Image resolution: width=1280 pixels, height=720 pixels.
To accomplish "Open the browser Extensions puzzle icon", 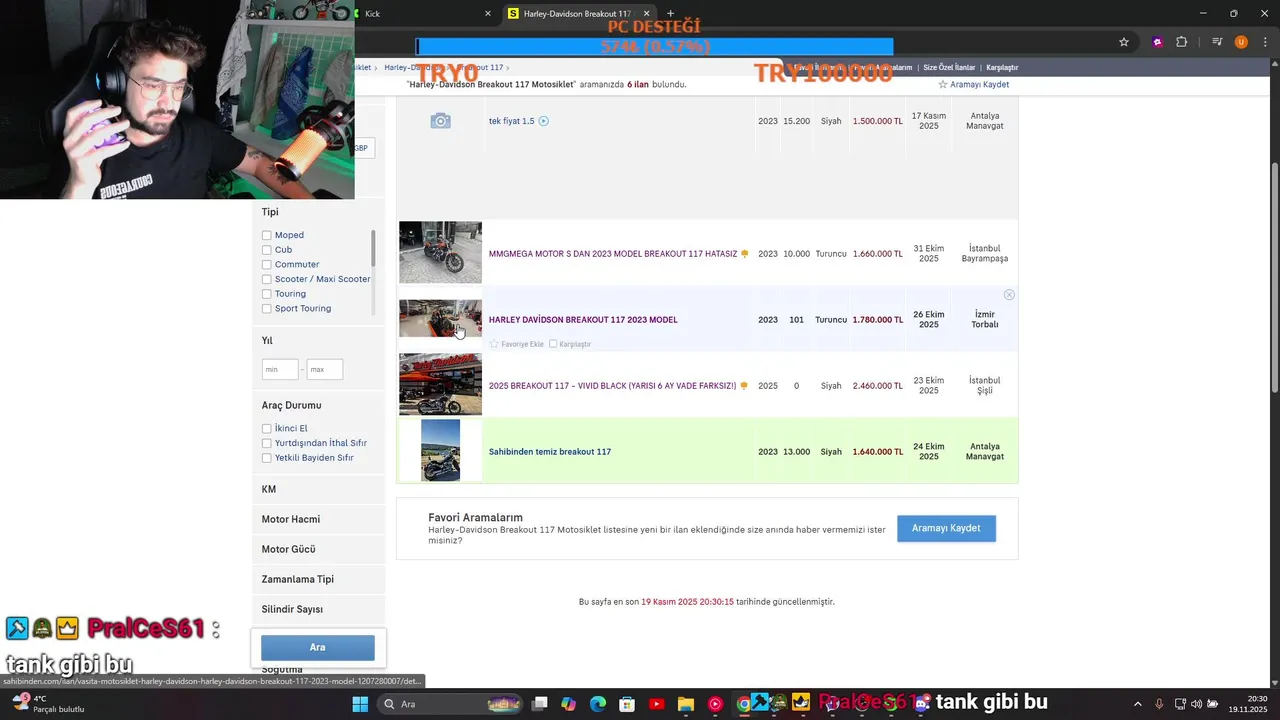I will coord(1182,42).
